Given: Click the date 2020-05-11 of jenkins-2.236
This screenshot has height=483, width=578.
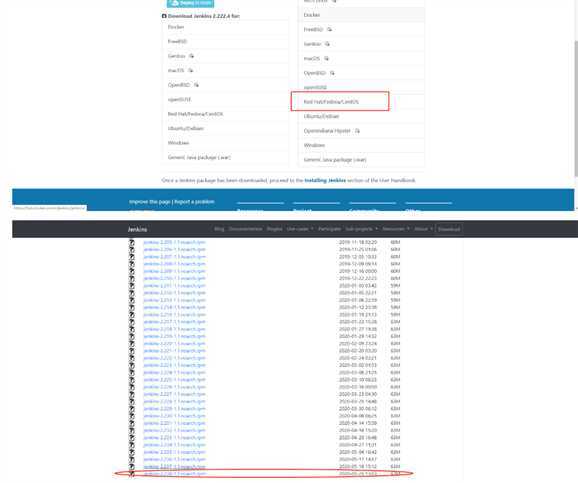Looking at the screenshot, I should click(358, 459).
